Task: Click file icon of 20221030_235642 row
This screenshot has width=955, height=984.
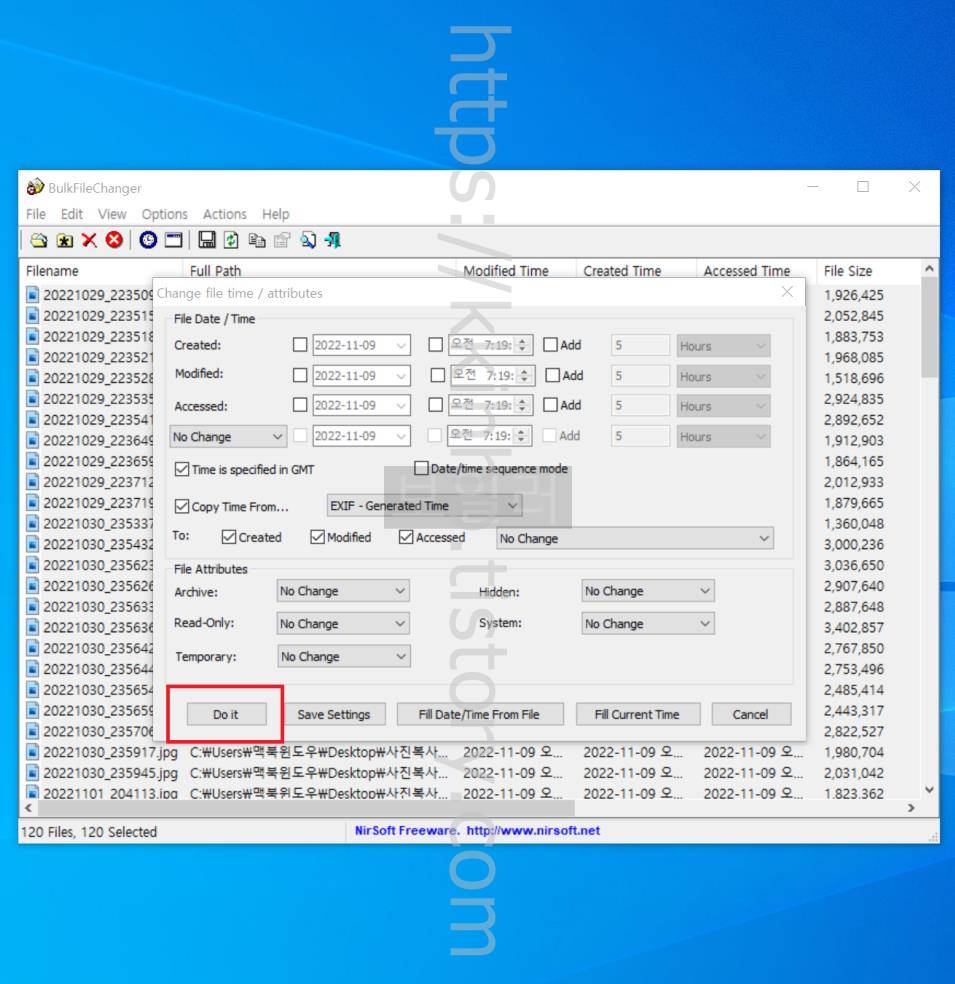Action: point(33,648)
